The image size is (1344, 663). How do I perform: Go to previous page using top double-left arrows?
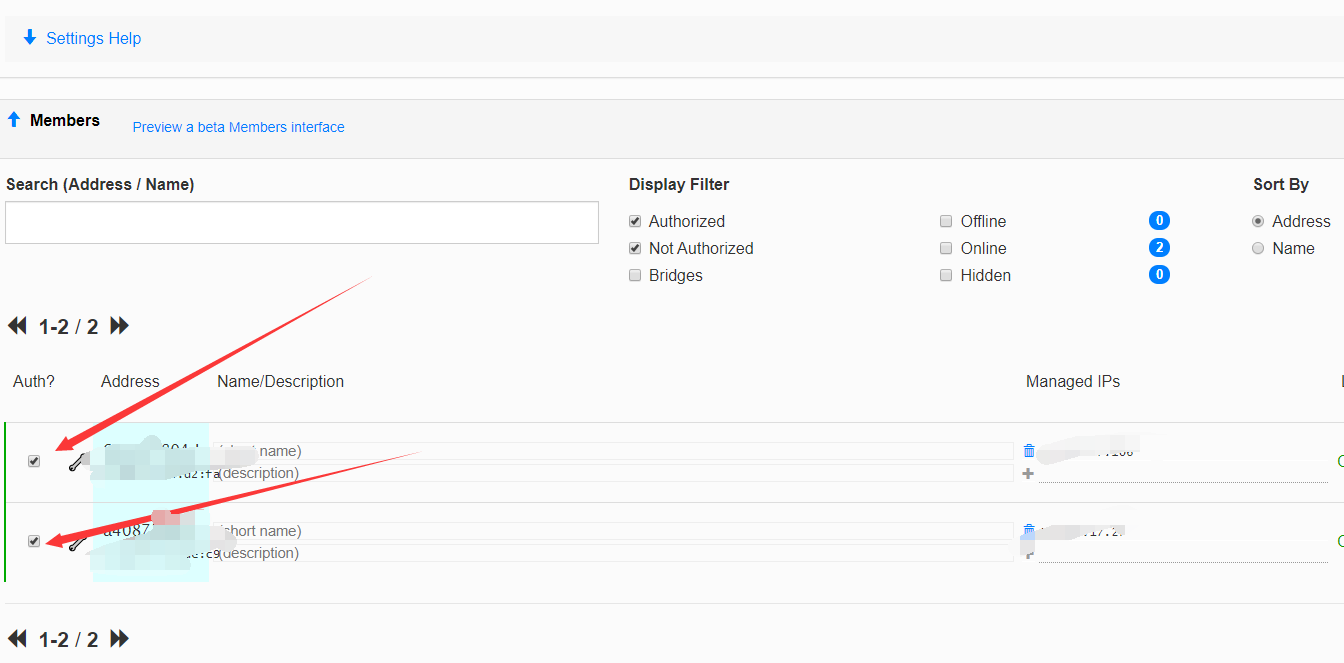[x=17, y=326]
